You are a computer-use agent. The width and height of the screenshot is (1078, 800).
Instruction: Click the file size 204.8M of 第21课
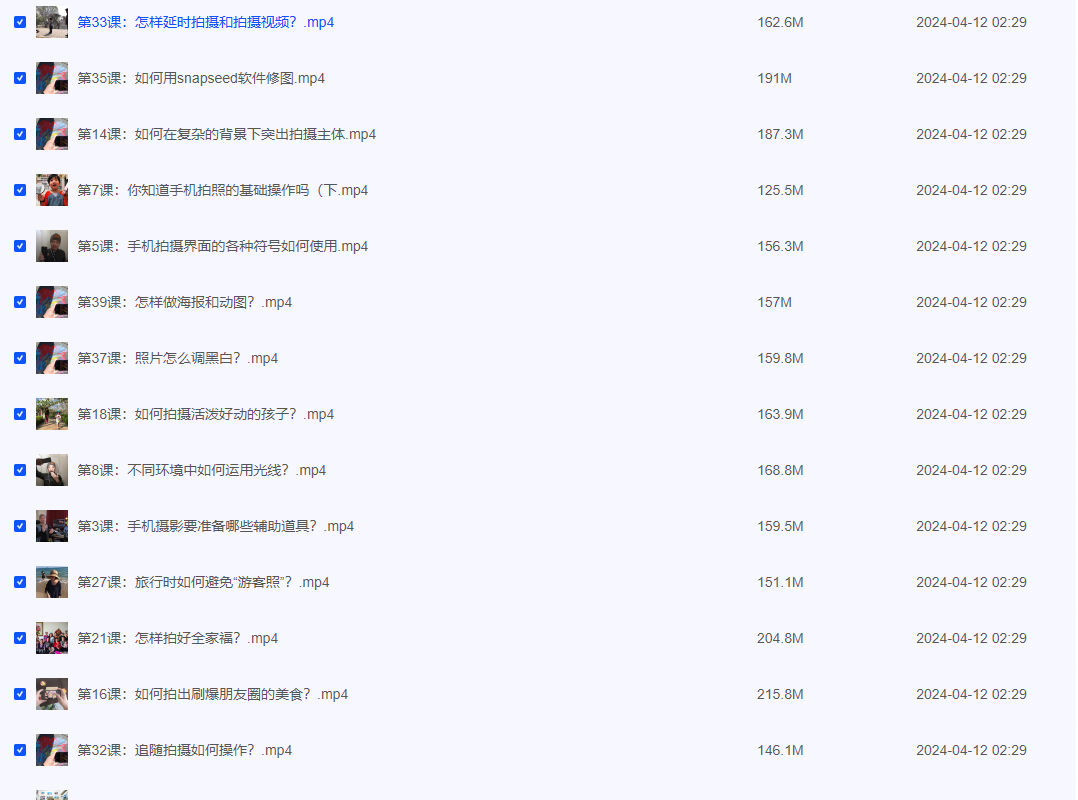click(780, 638)
